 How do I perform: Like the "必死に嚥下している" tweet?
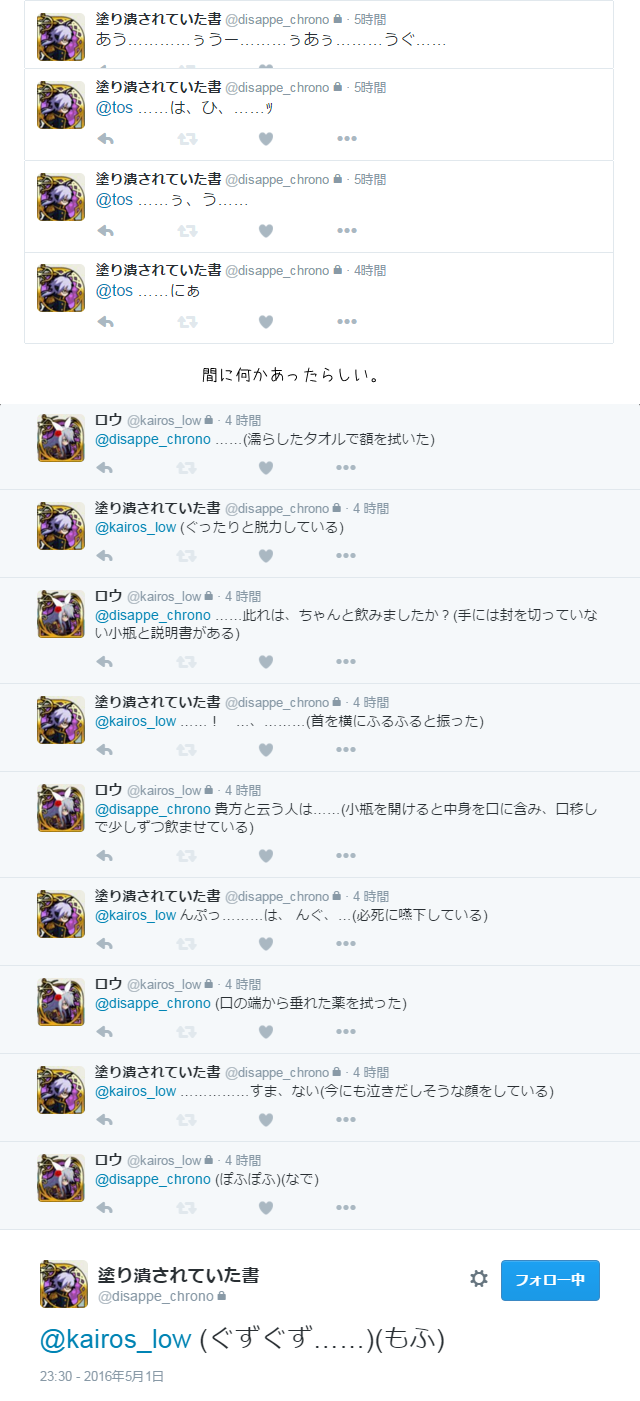pyautogui.click(x=266, y=944)
